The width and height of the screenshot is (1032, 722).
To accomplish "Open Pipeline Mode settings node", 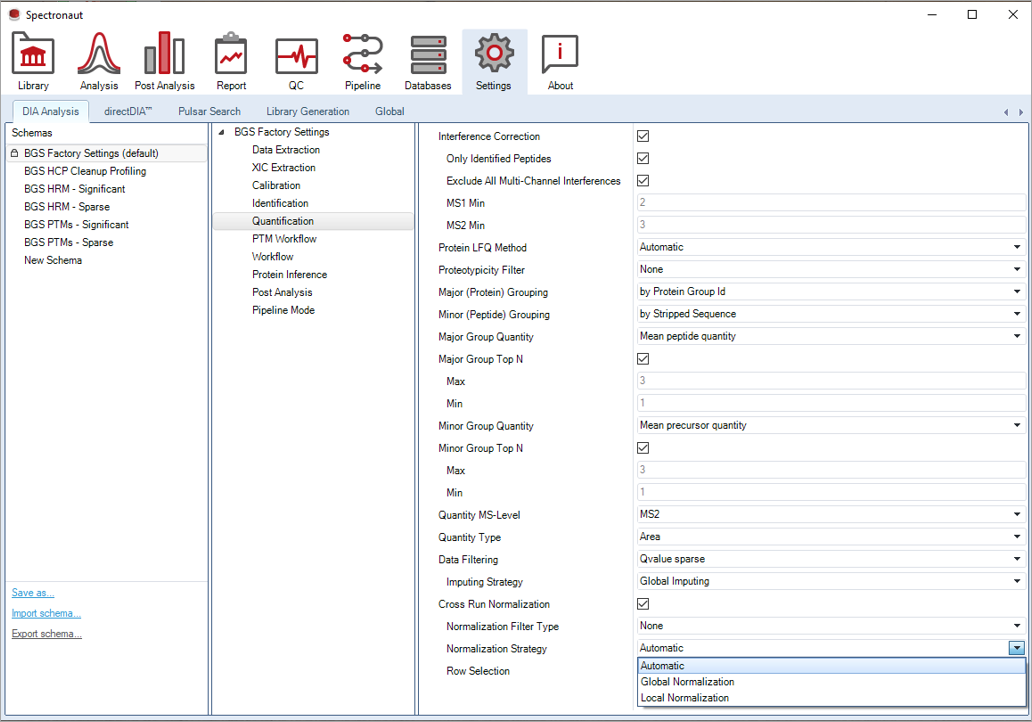I will click(x=283, y=310).
